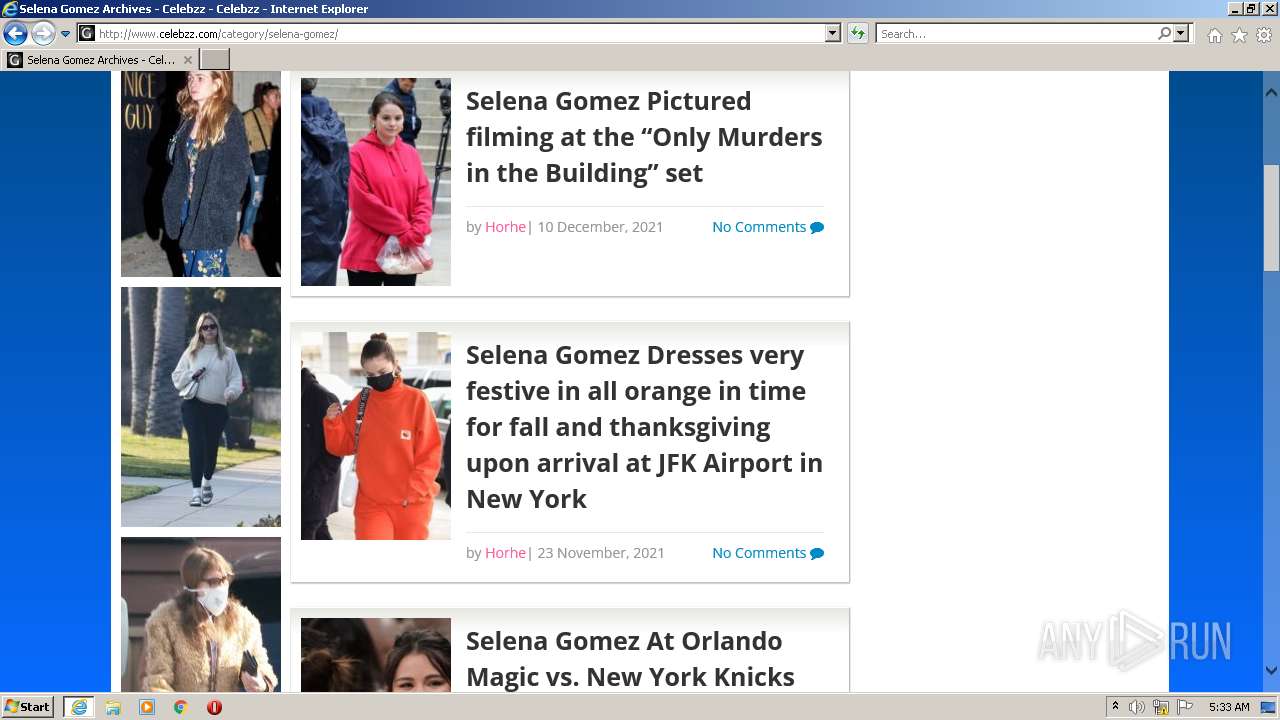Show hidden tray icons arrow

[x=1115, y=707]
